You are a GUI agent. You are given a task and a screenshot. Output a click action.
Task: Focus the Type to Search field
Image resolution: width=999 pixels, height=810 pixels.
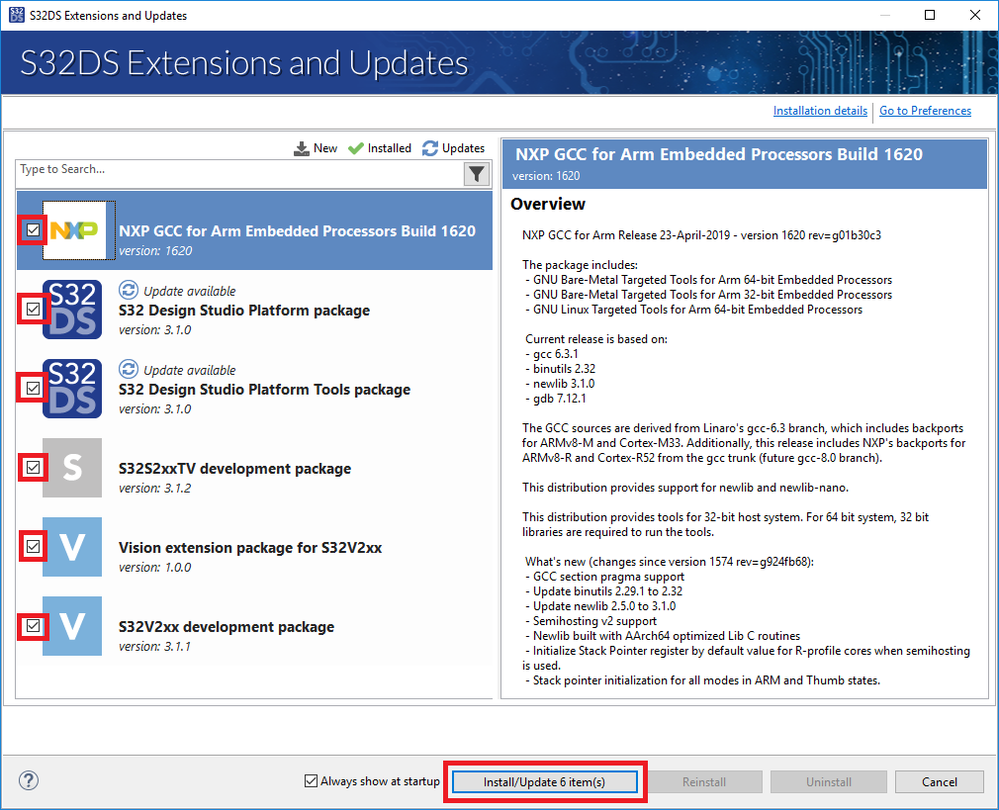tap(239, 174)
